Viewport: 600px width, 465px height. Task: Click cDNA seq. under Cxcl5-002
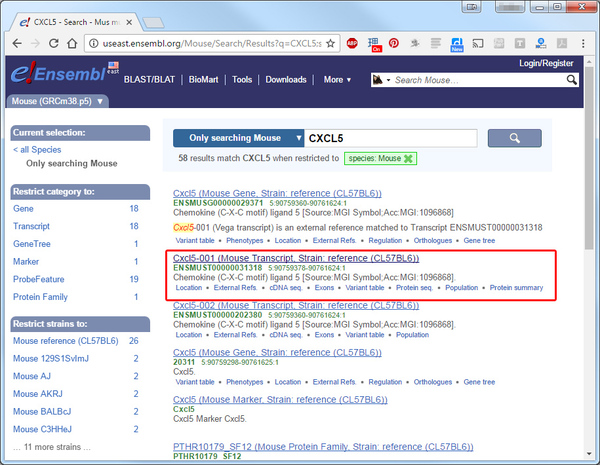pos(286,335)
